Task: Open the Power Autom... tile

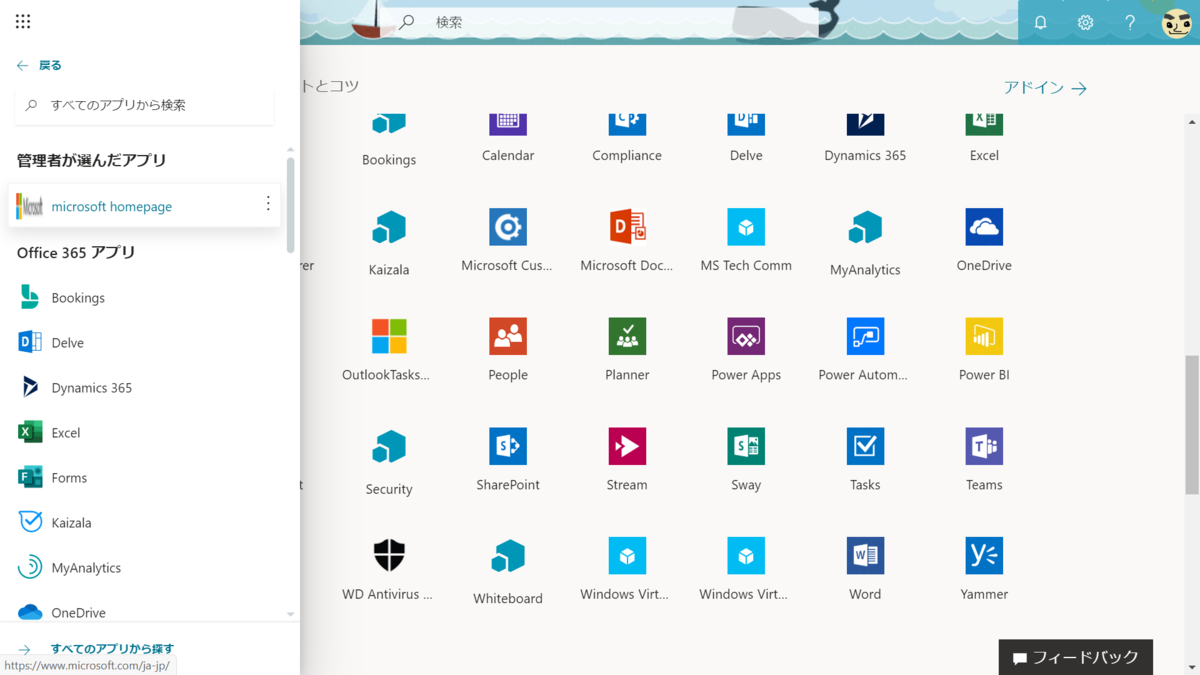Action: 864,350
